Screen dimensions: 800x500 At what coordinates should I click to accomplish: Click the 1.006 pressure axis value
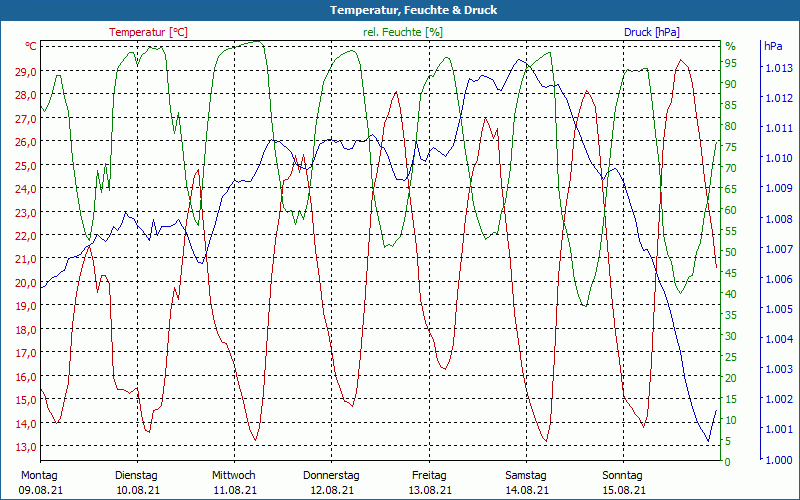(779, 279)
